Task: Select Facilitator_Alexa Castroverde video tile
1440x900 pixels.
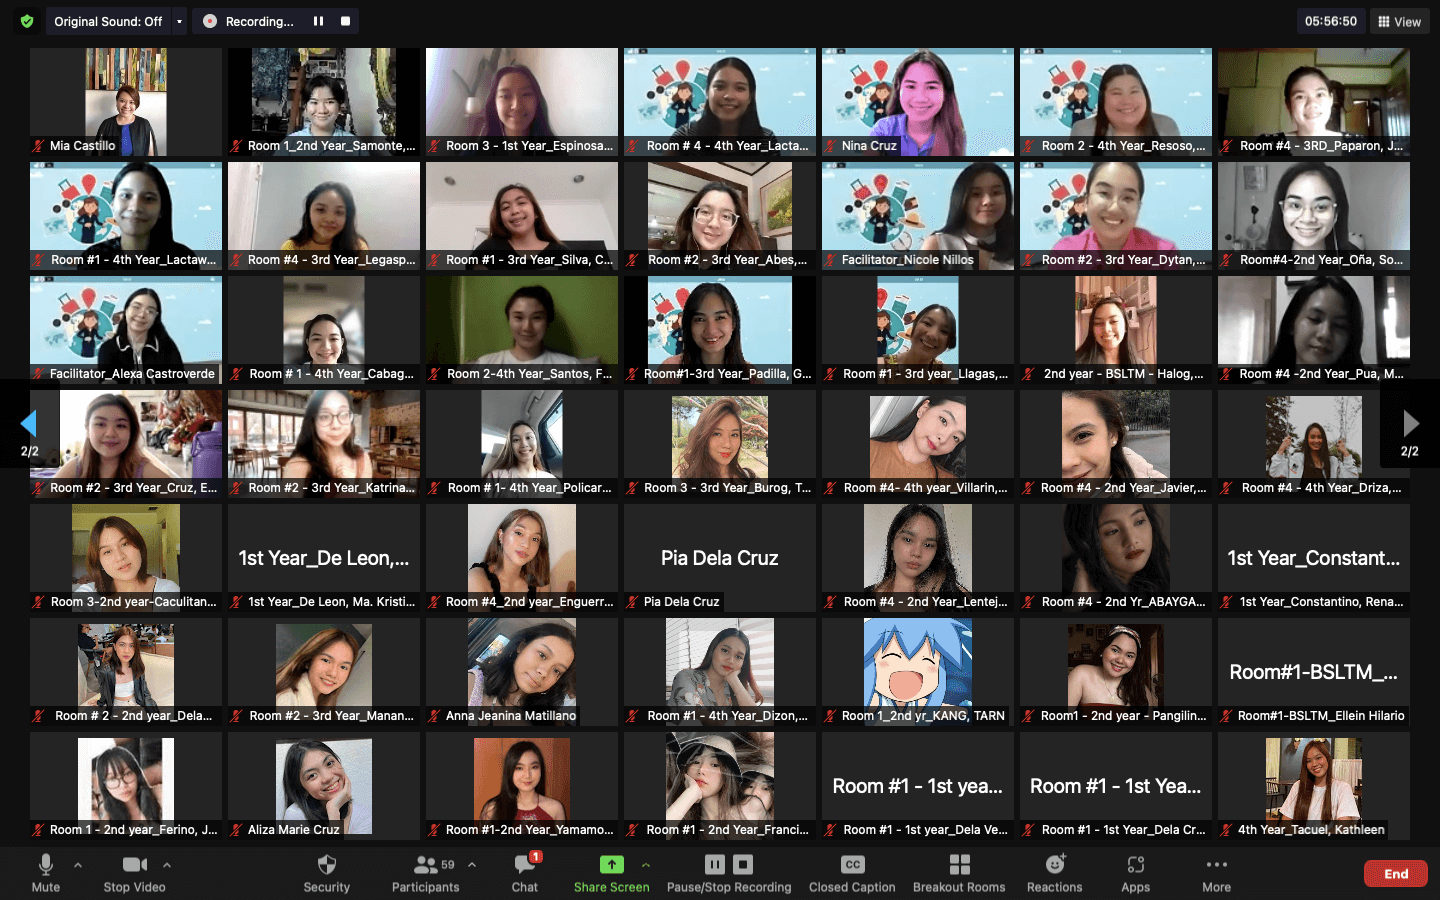Action: coord(126,330)
